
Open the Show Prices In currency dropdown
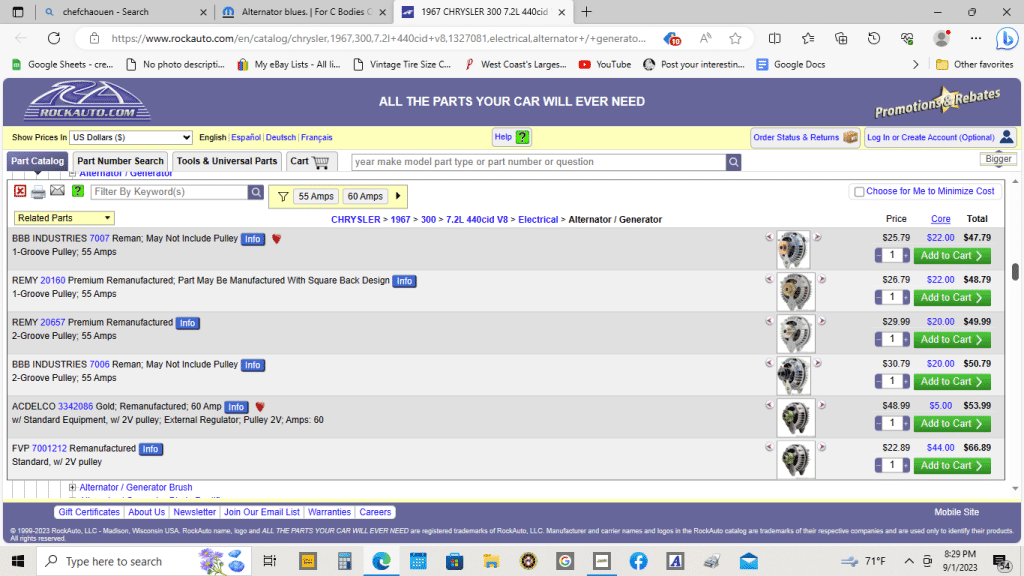(131, 137)
